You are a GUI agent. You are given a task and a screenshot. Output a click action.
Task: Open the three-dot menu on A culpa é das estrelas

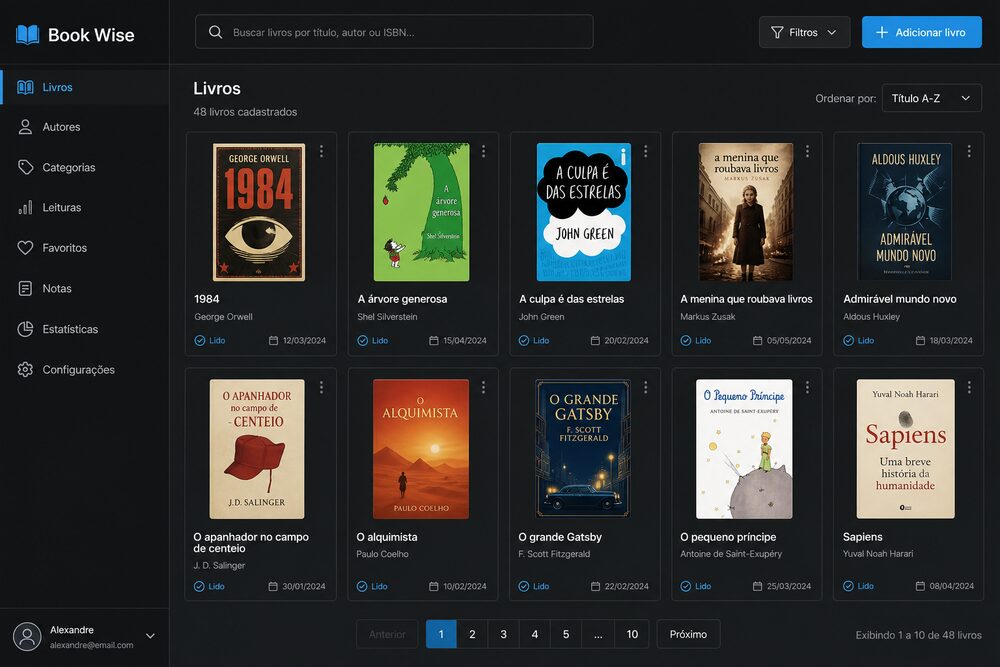click(x=645, y=151)
